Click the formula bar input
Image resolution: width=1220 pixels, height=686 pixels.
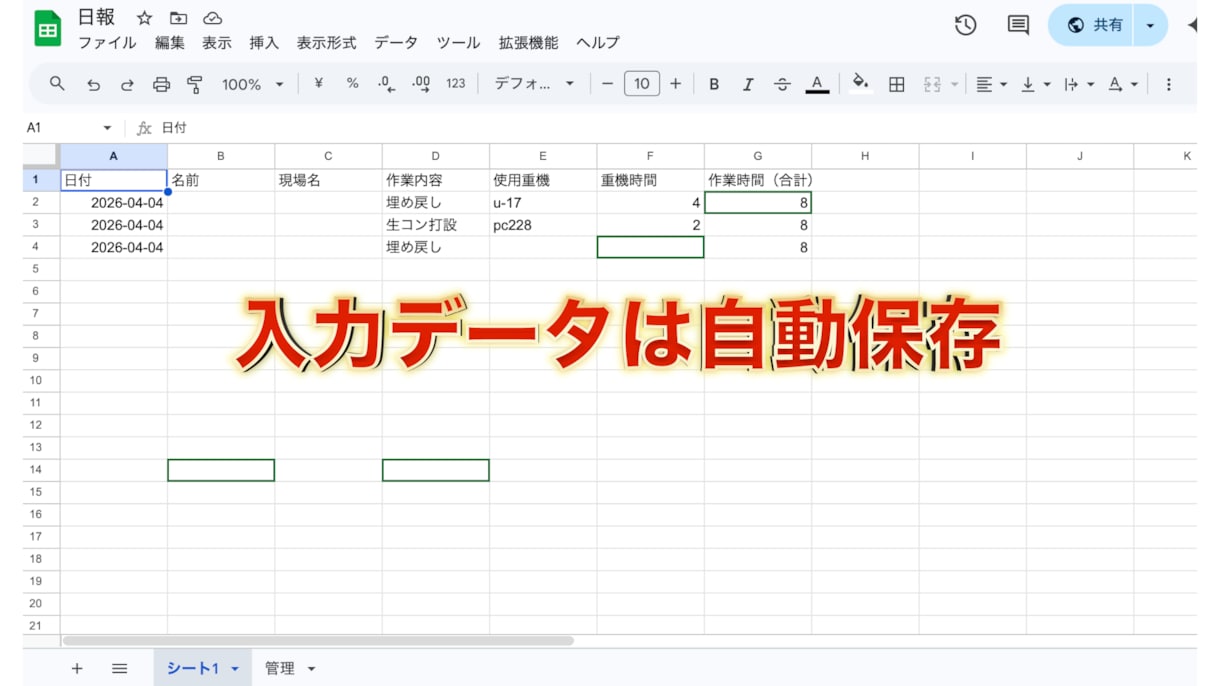click(676, 128)
